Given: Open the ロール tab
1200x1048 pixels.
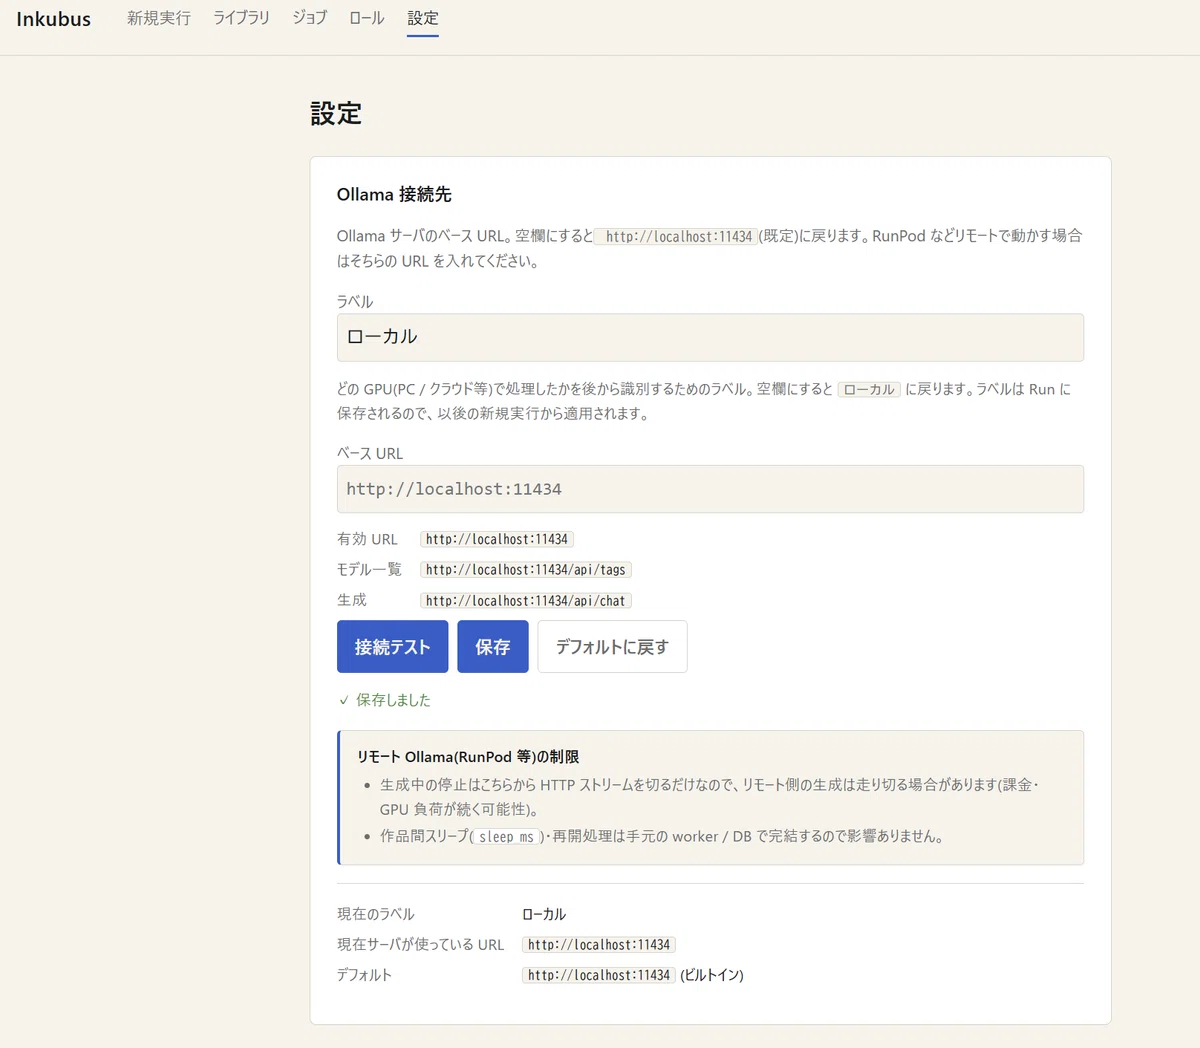Looking at the screenshot, I should 367,18.
